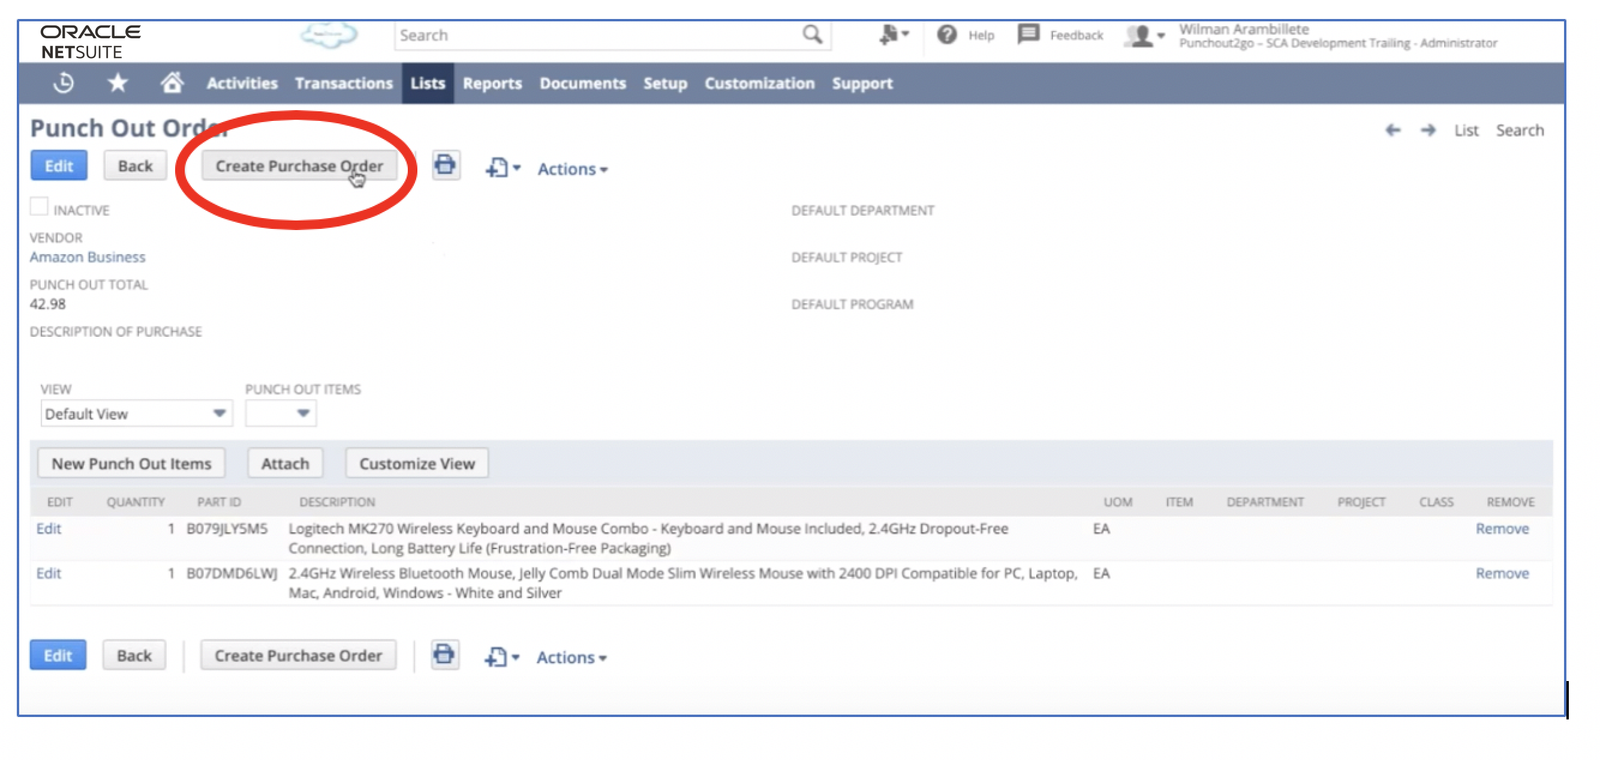This screenshot has height=760, width=1600.
Task: Click the top Edit button
Action: [59, 166]
